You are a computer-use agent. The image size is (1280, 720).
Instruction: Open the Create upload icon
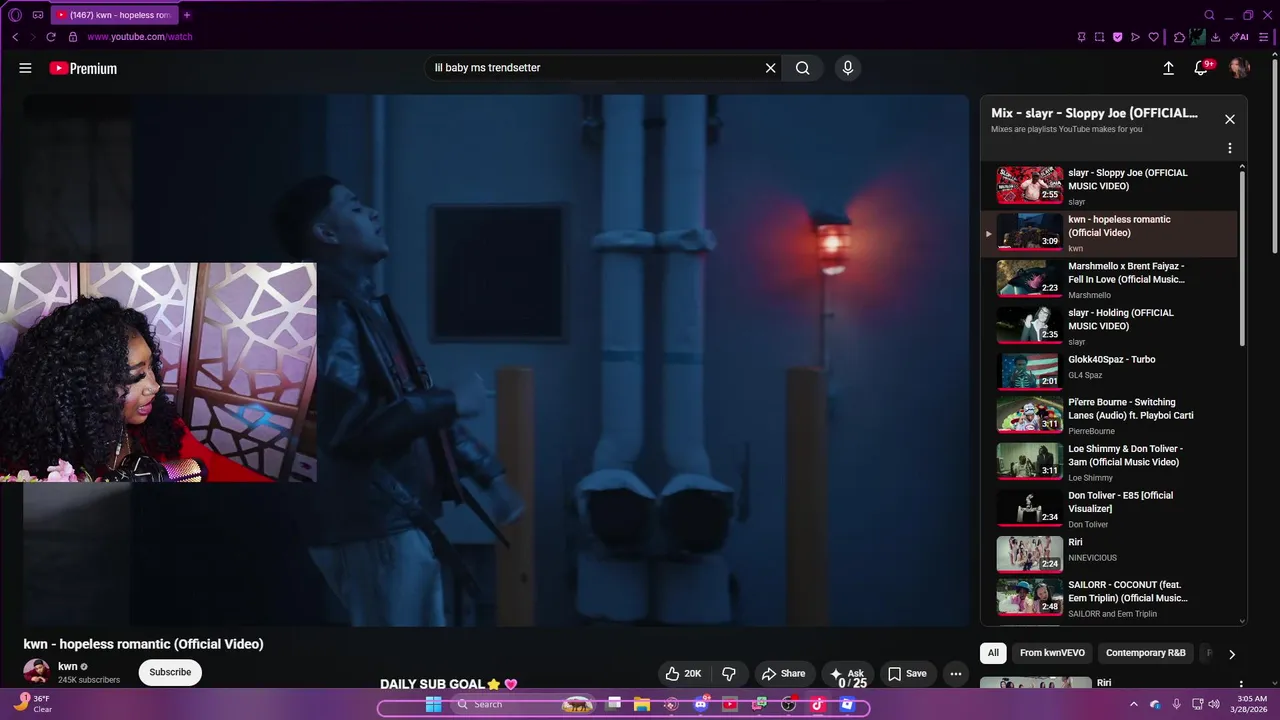(1168, 68)
